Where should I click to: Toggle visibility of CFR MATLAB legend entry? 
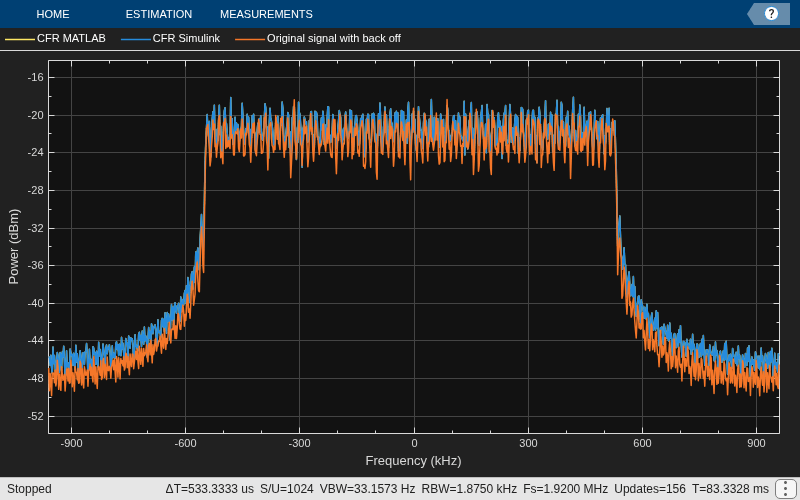point(71,38)
